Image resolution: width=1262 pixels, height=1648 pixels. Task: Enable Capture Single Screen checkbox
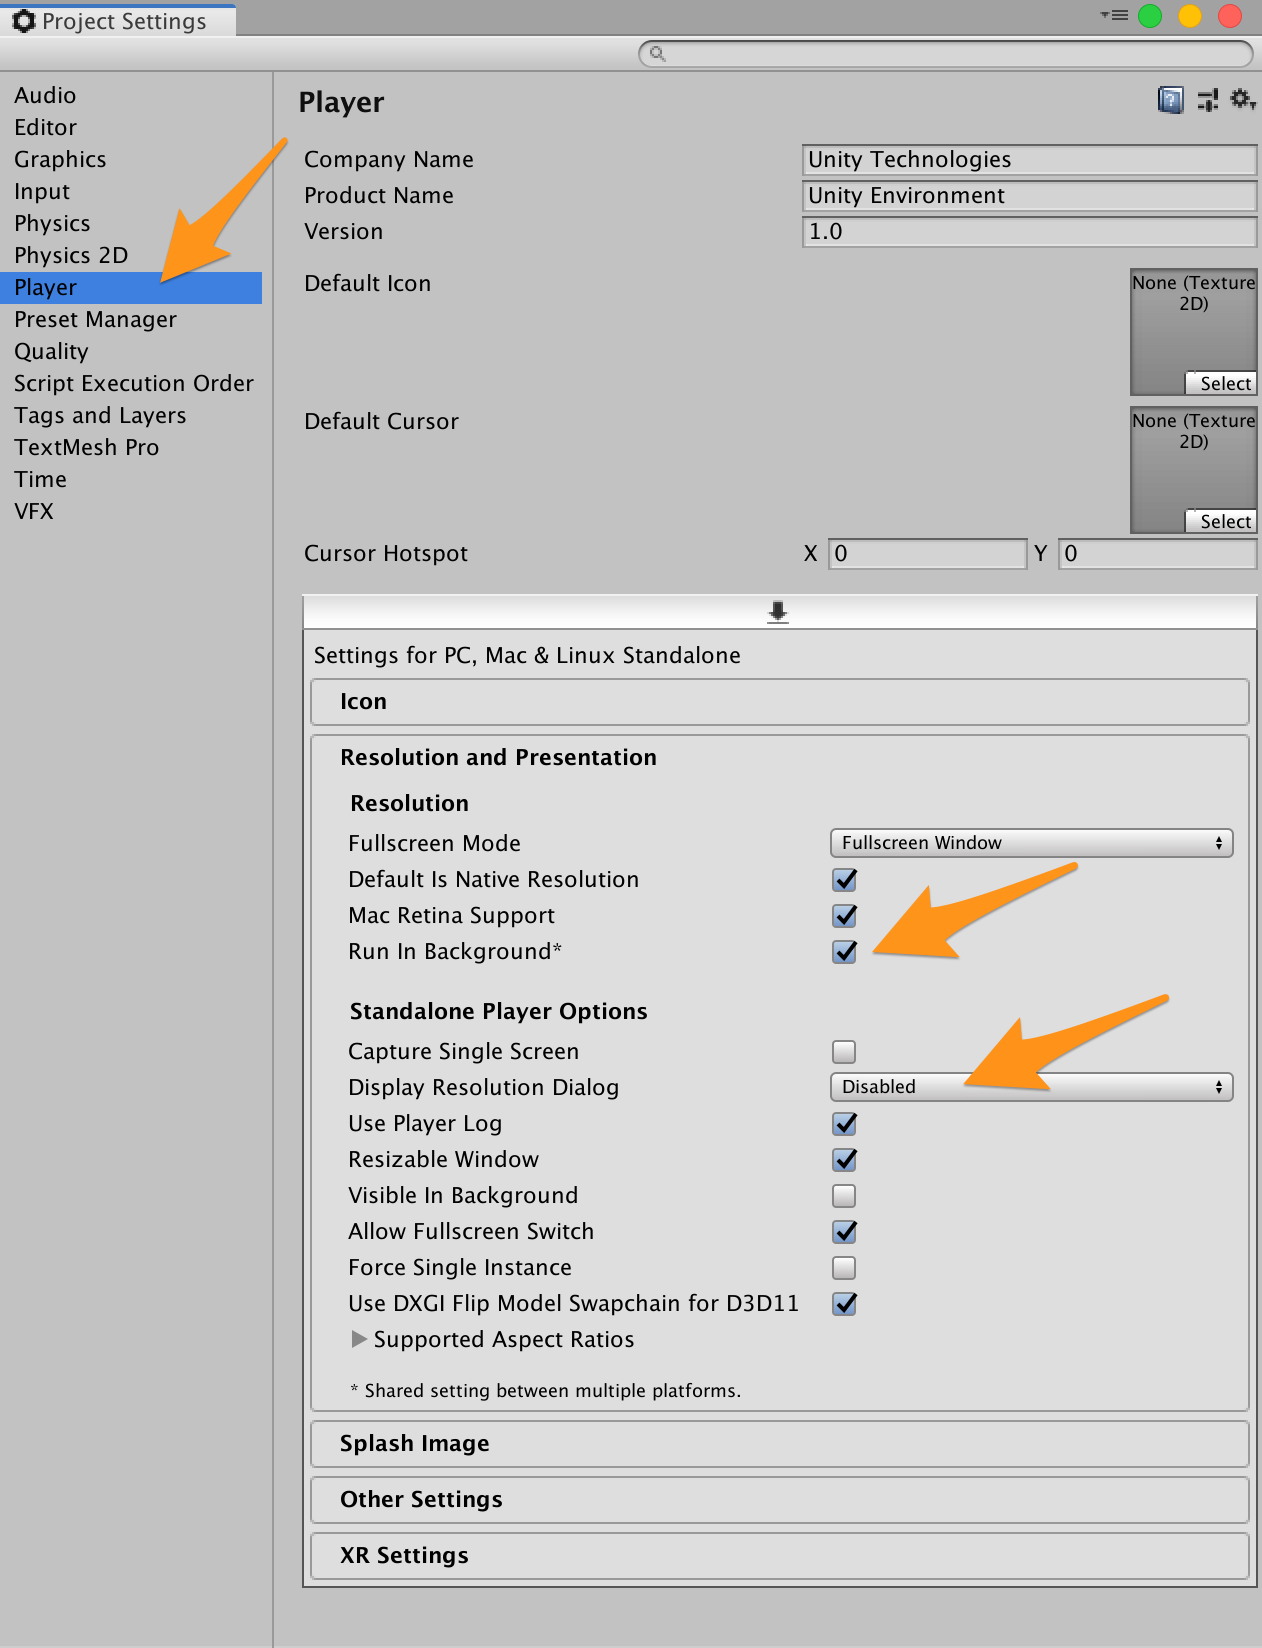coord(844,1052)
